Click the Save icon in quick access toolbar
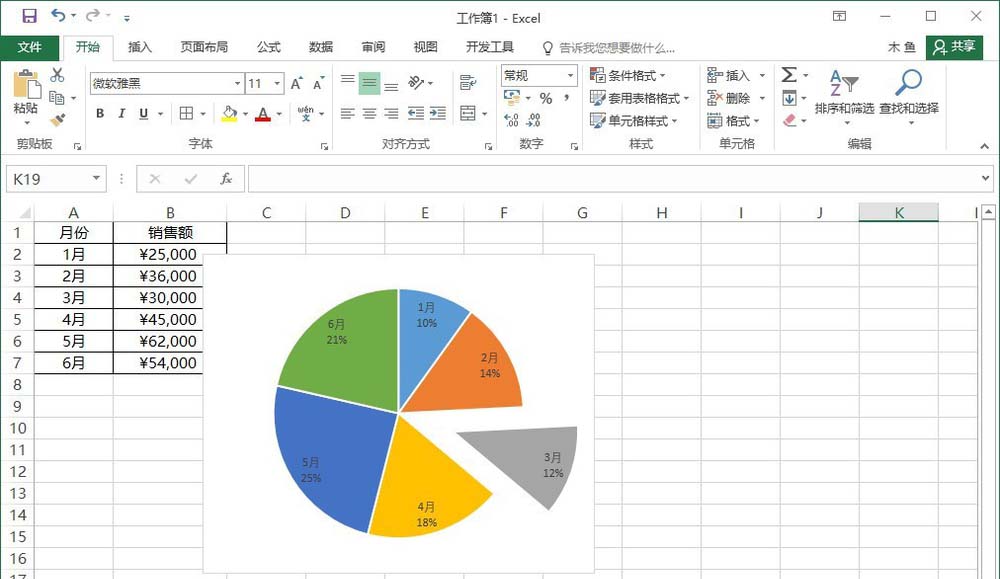 (x=29, y=16)
